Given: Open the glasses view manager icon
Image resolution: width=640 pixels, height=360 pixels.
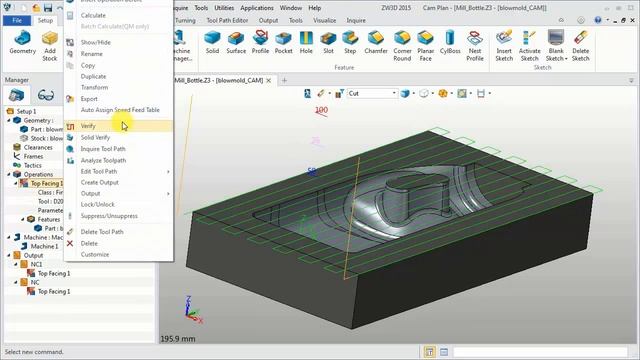Looking at the screenshot, I should (x=45, y=96).
